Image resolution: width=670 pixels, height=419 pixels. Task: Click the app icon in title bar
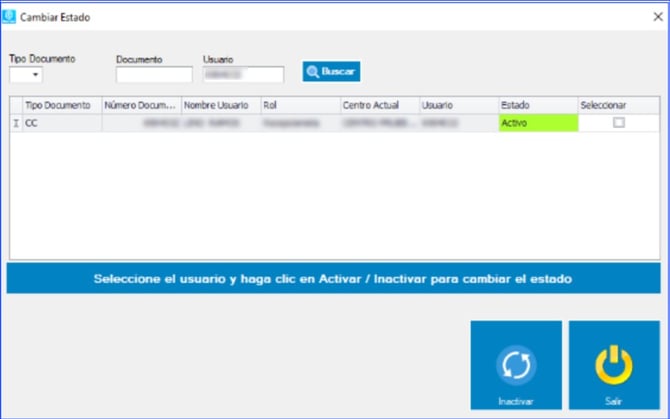tap(10, 16)
